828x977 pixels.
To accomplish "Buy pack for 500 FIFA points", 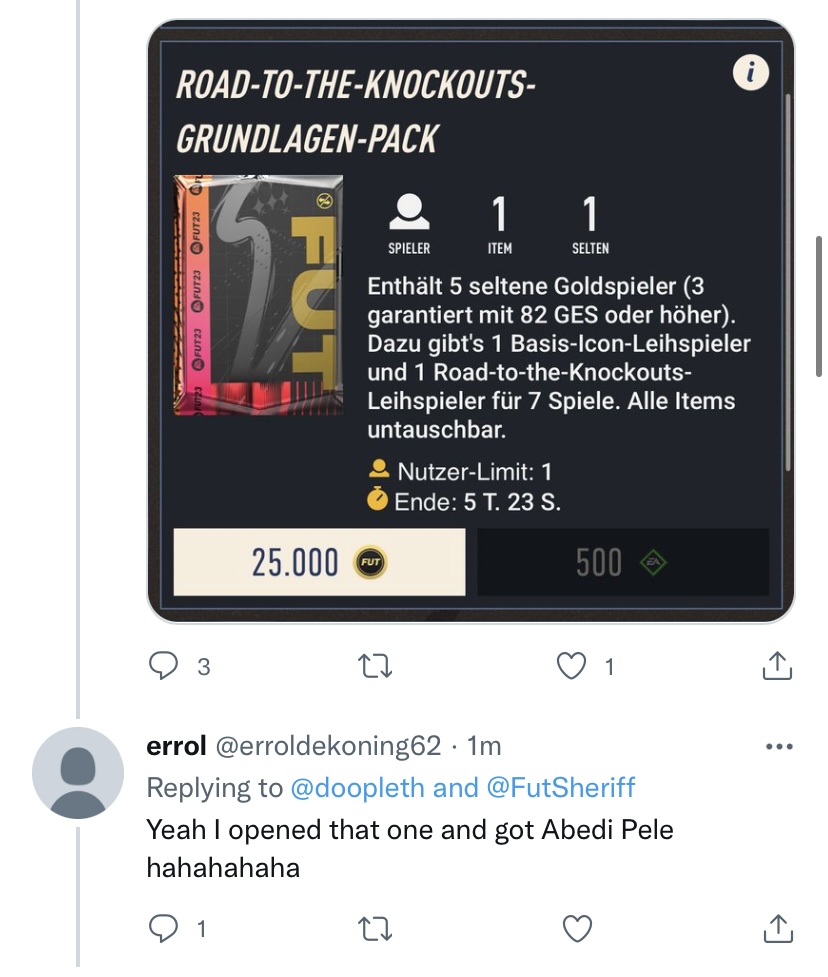I will 623,562.
